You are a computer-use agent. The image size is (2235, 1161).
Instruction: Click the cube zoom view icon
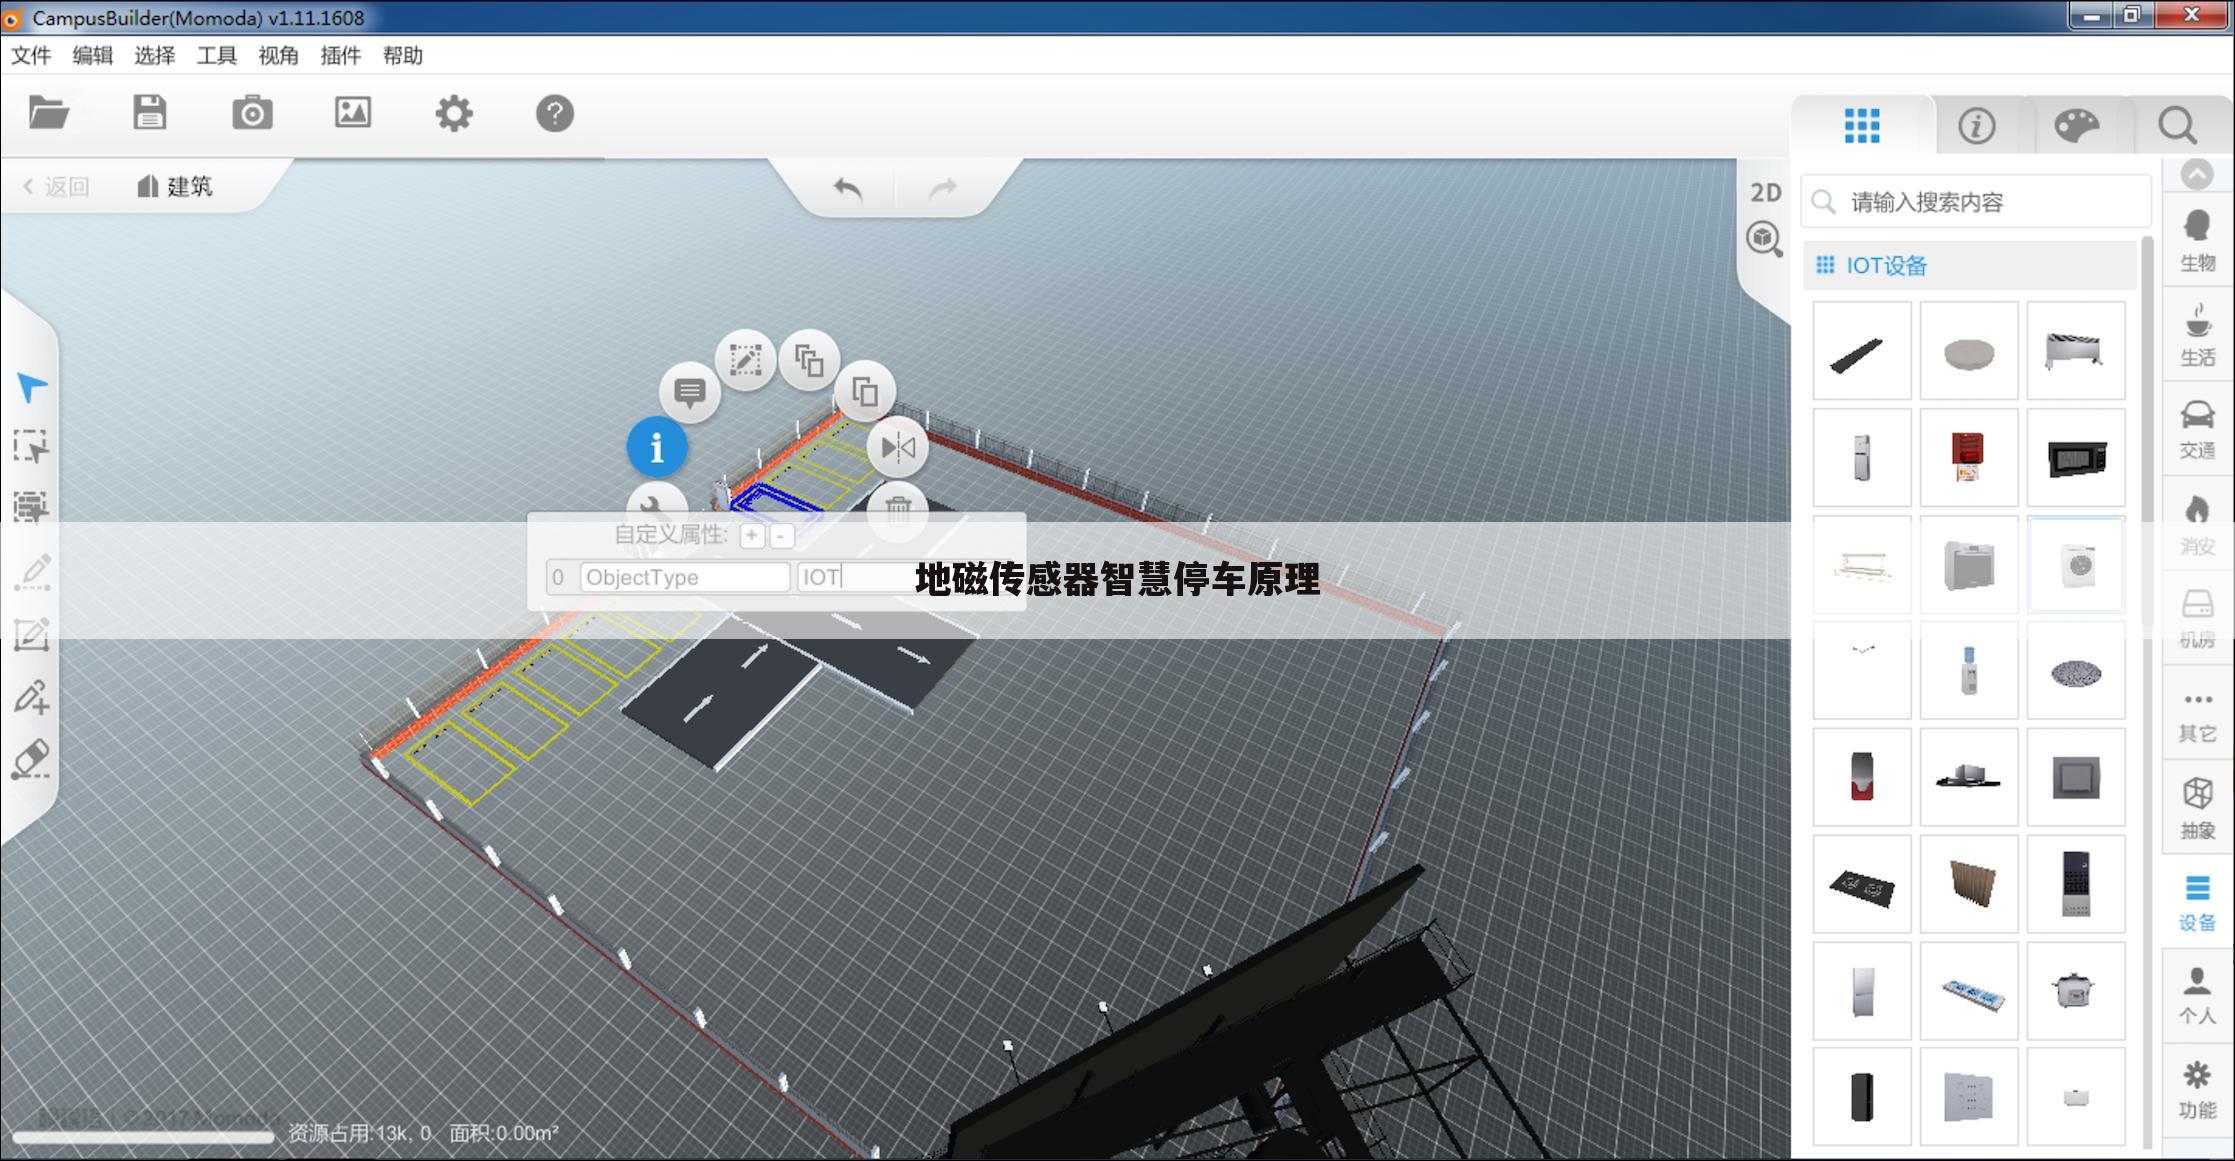1765,239
